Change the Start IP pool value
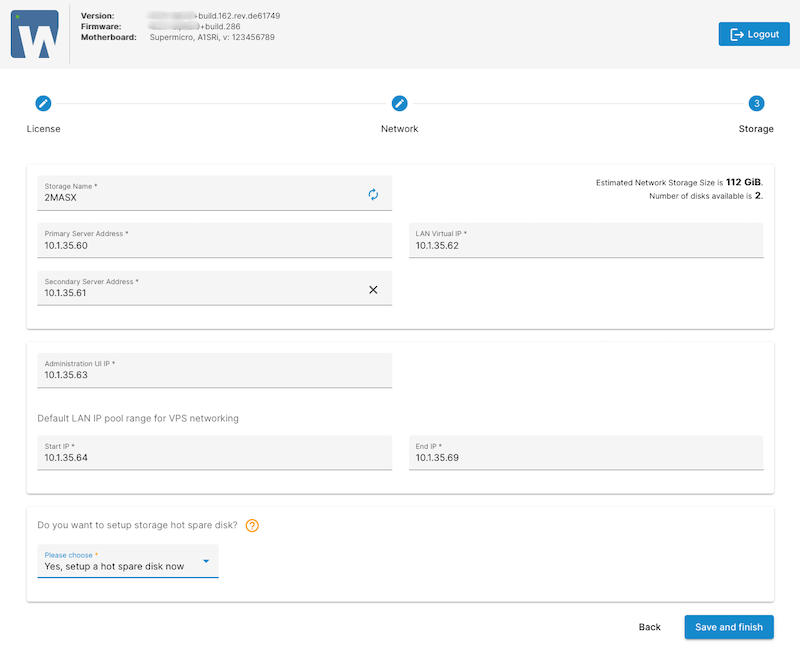 coord(214,458)
